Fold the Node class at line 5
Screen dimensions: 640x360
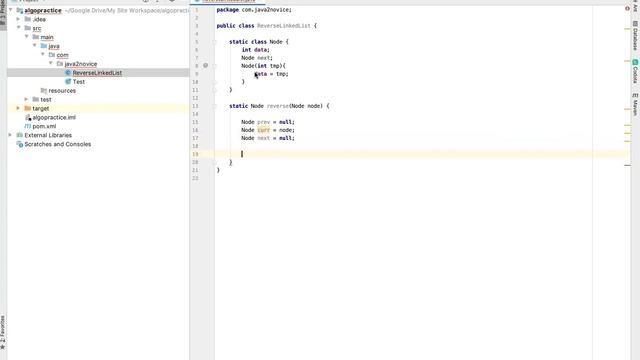tap(214, 42)
